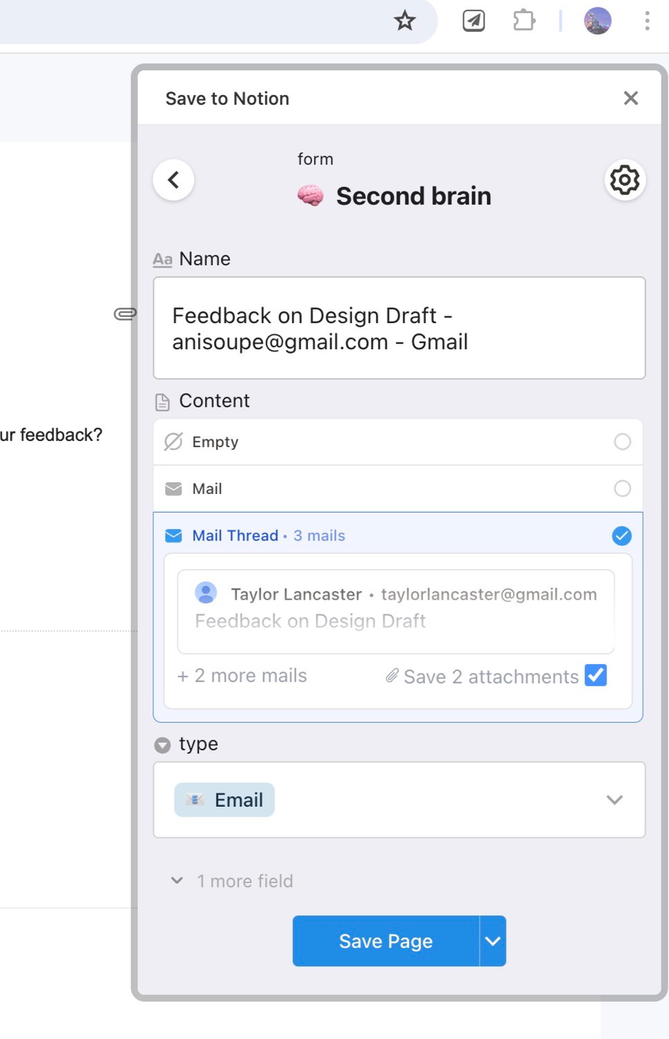This screenshot has height=1039, width=669.
Task: Click the paperclip icon before Save 2 attachments
Action: [x=391, y=676]
